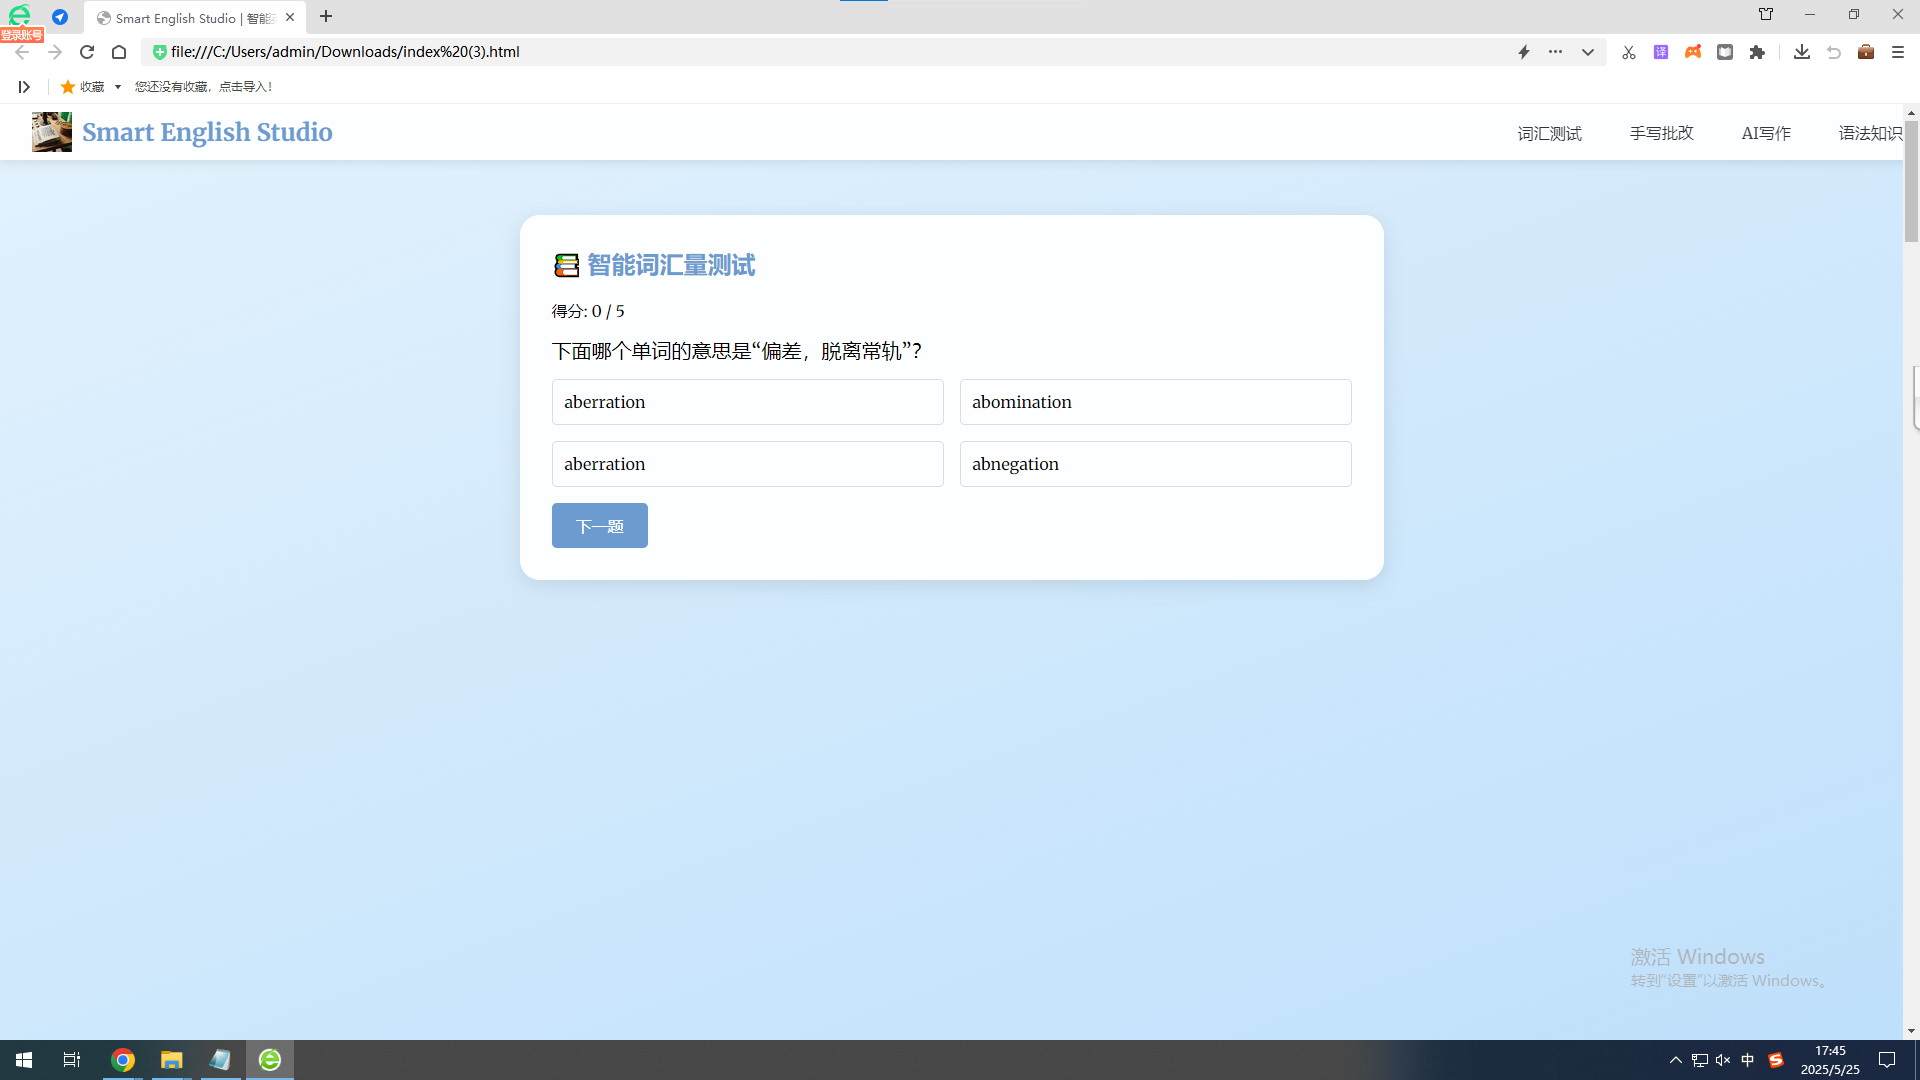This screenshot has width=1920, height=1080.
Task: Open the downloads arrow icon
Action: coord(1801,52)
